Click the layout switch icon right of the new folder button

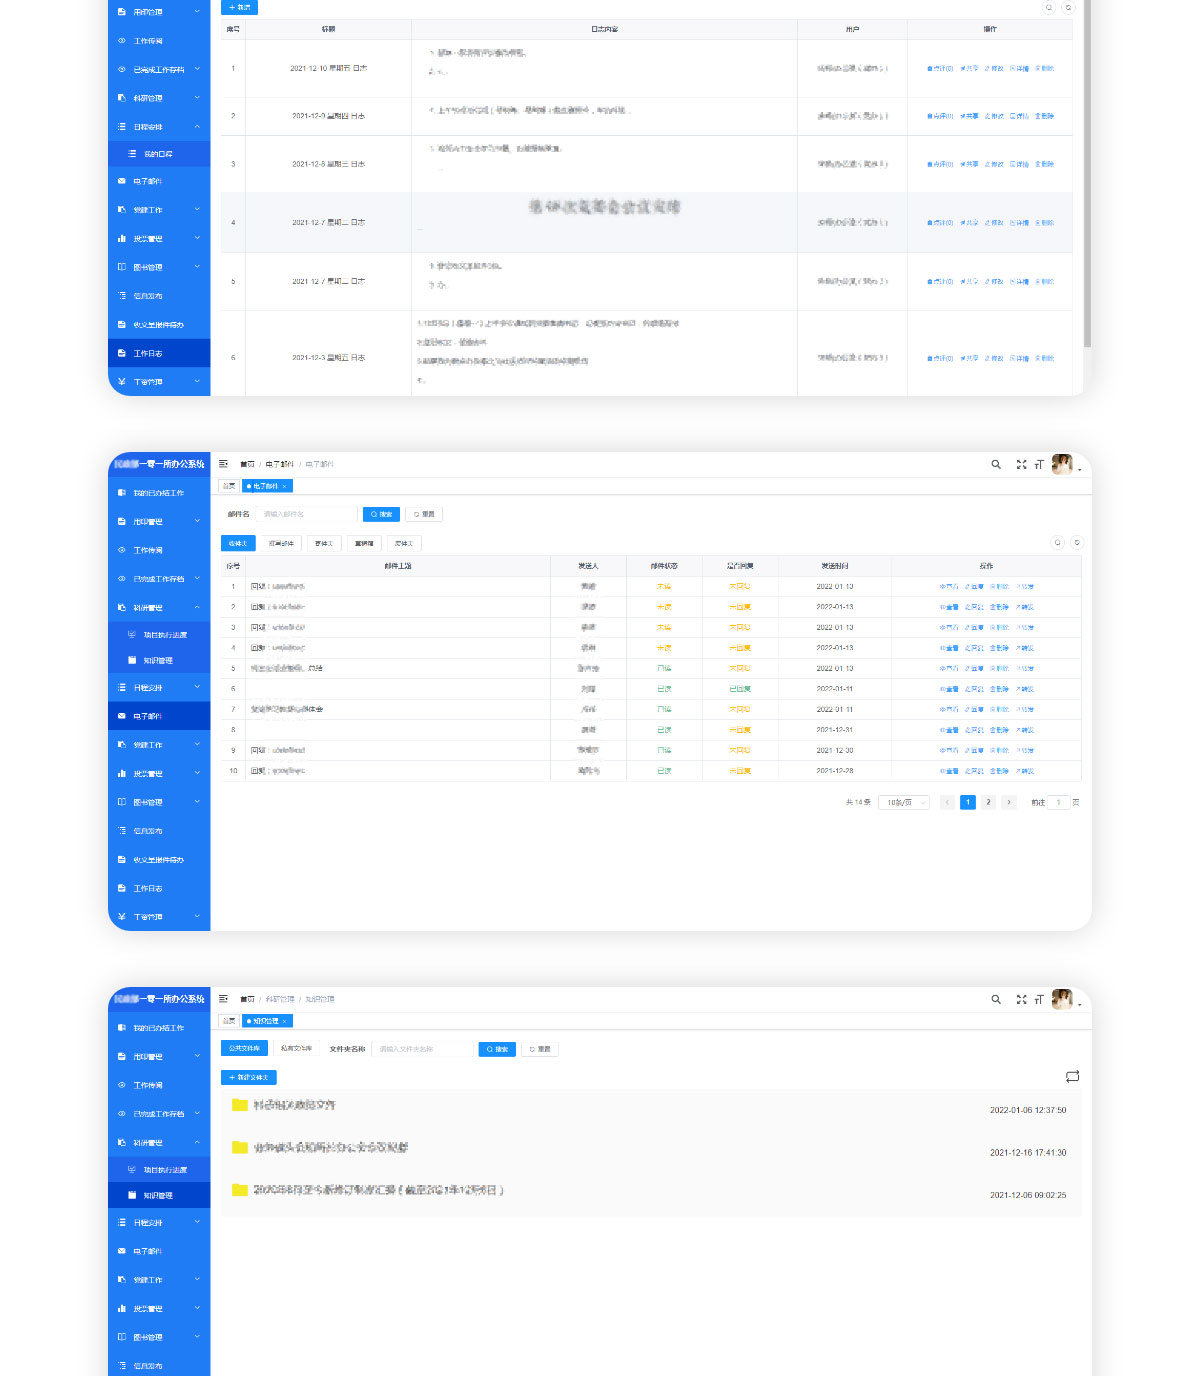point(1072,1077)
